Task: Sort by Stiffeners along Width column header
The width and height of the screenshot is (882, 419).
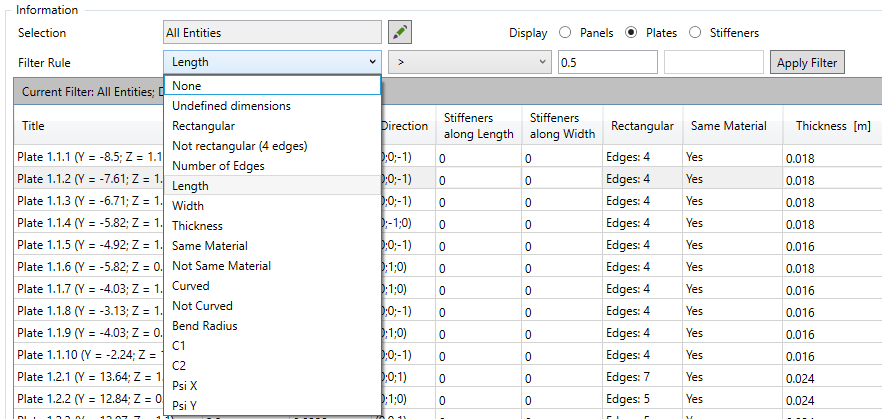Action: (562, 126)
